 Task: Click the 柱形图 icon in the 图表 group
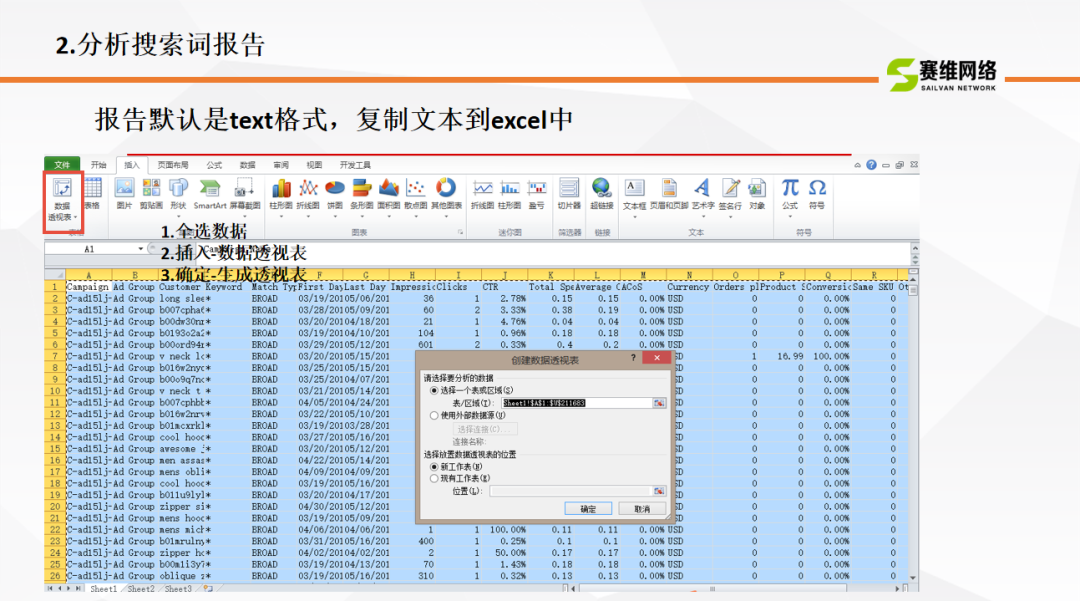281,188
